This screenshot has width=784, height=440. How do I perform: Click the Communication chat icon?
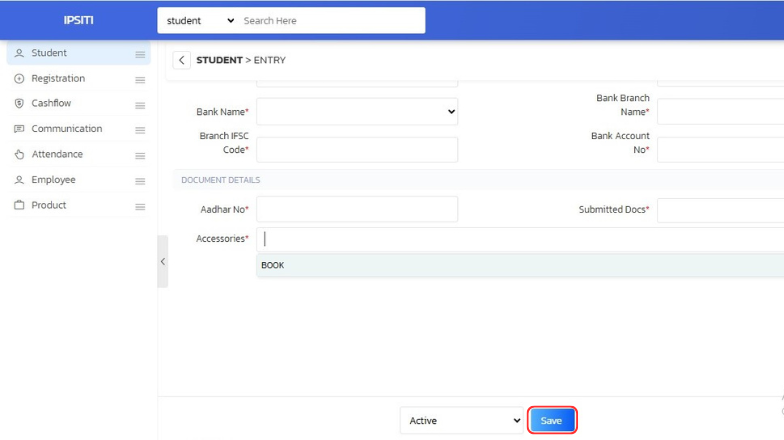tap(19, 129)
